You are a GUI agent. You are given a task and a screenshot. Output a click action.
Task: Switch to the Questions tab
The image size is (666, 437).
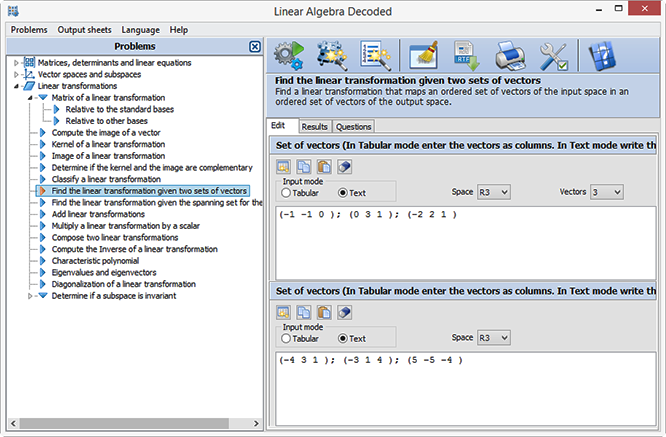click(x=353, y=127)
